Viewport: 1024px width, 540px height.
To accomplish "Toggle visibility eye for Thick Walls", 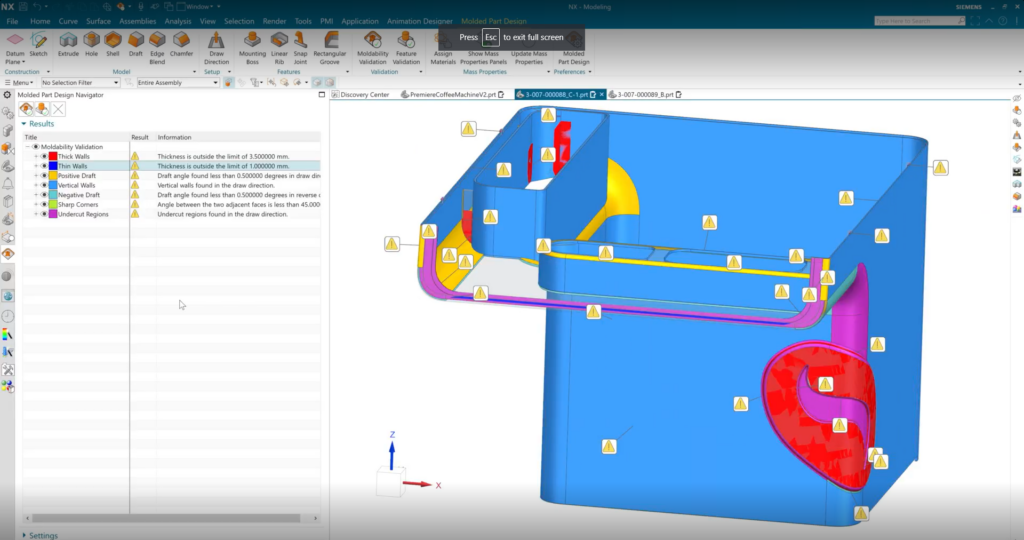I will pos(44,157).
